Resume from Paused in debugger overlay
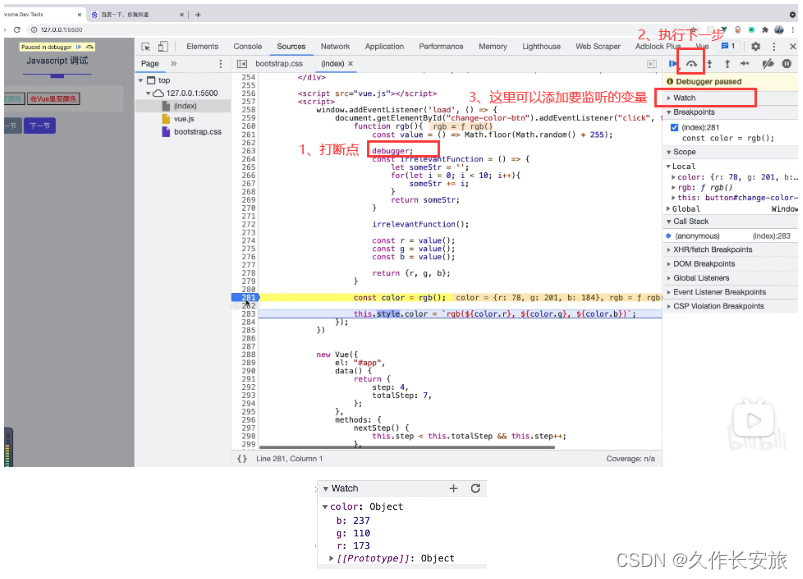The image size is (803, 579). tap(78, 47)
